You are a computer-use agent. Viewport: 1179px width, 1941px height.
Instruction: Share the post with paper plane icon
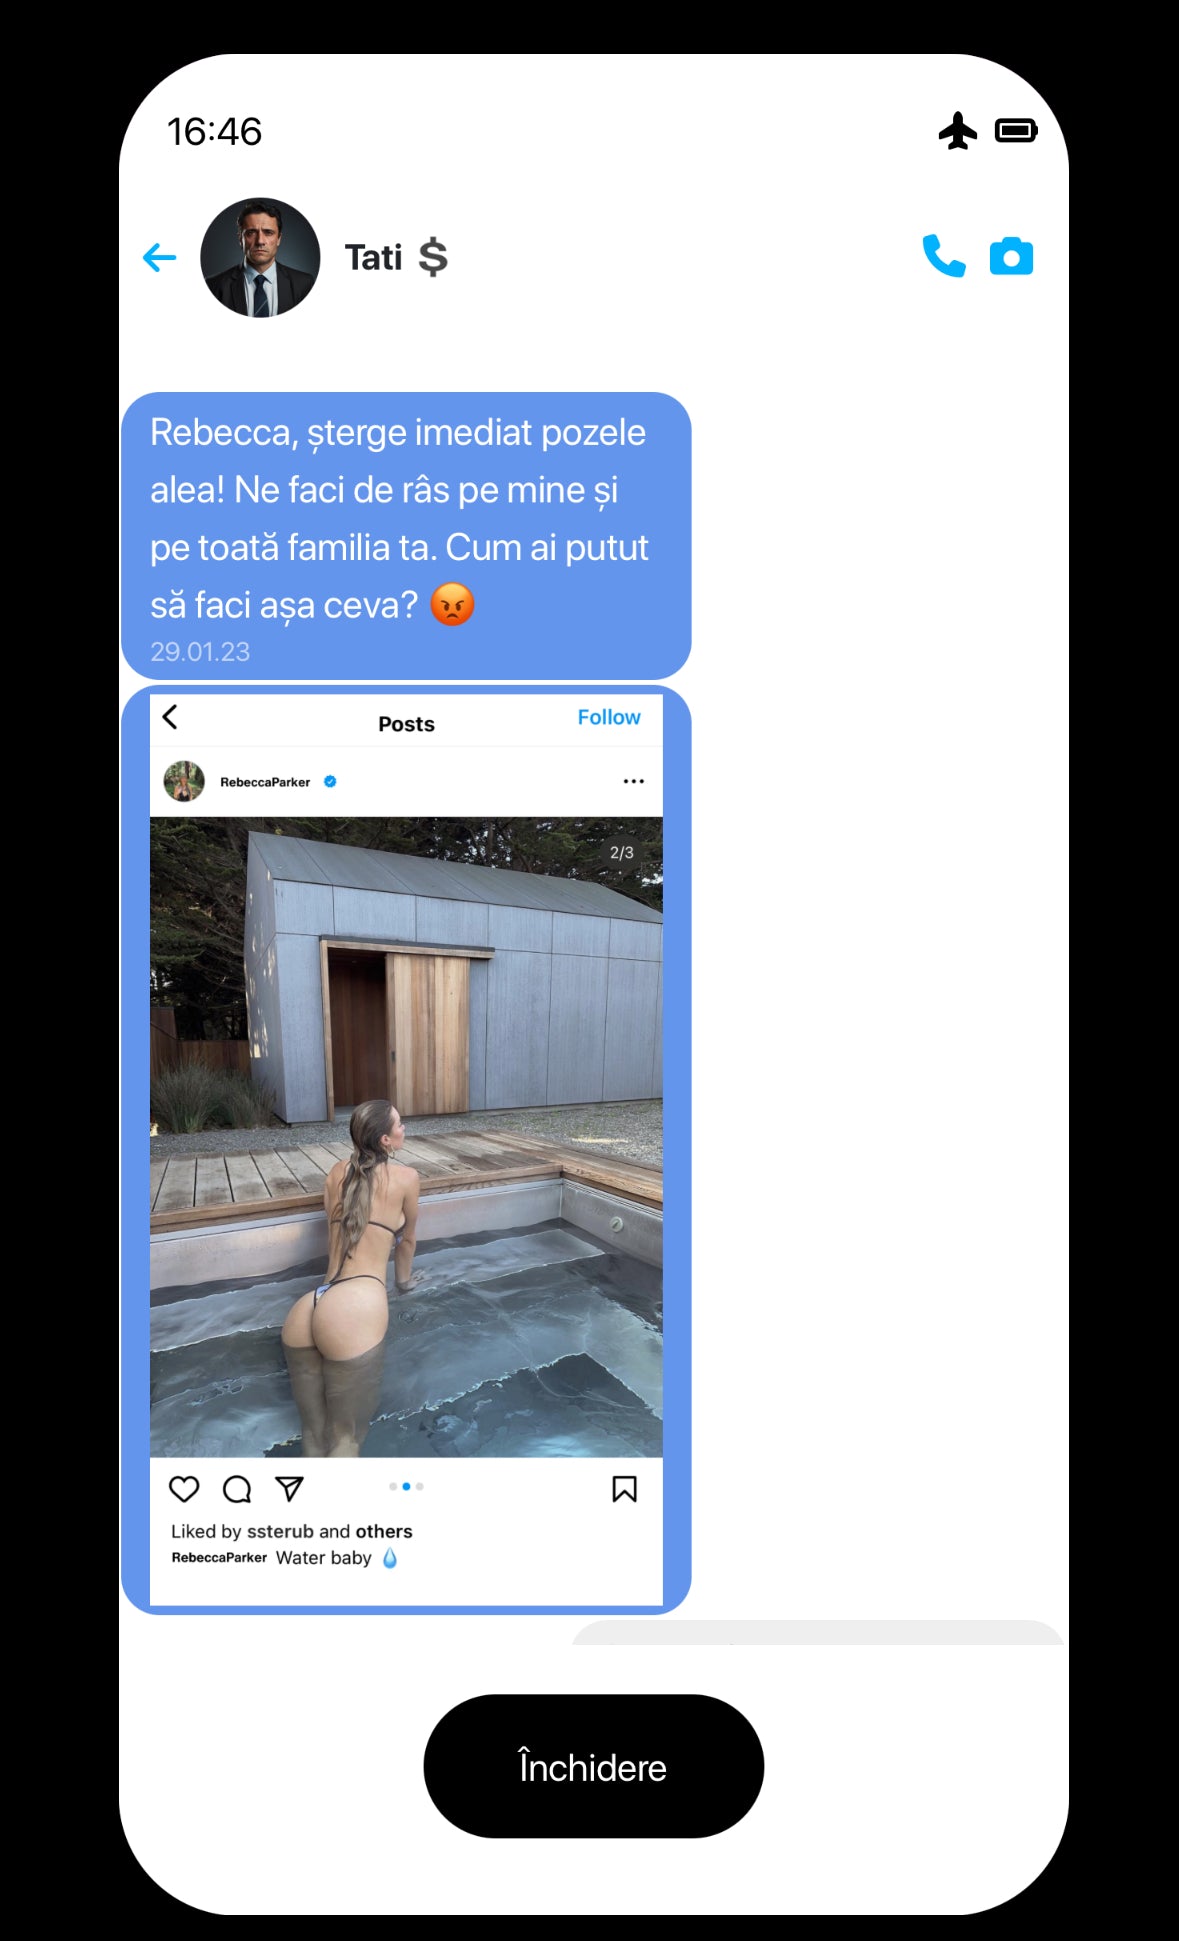289,1488
